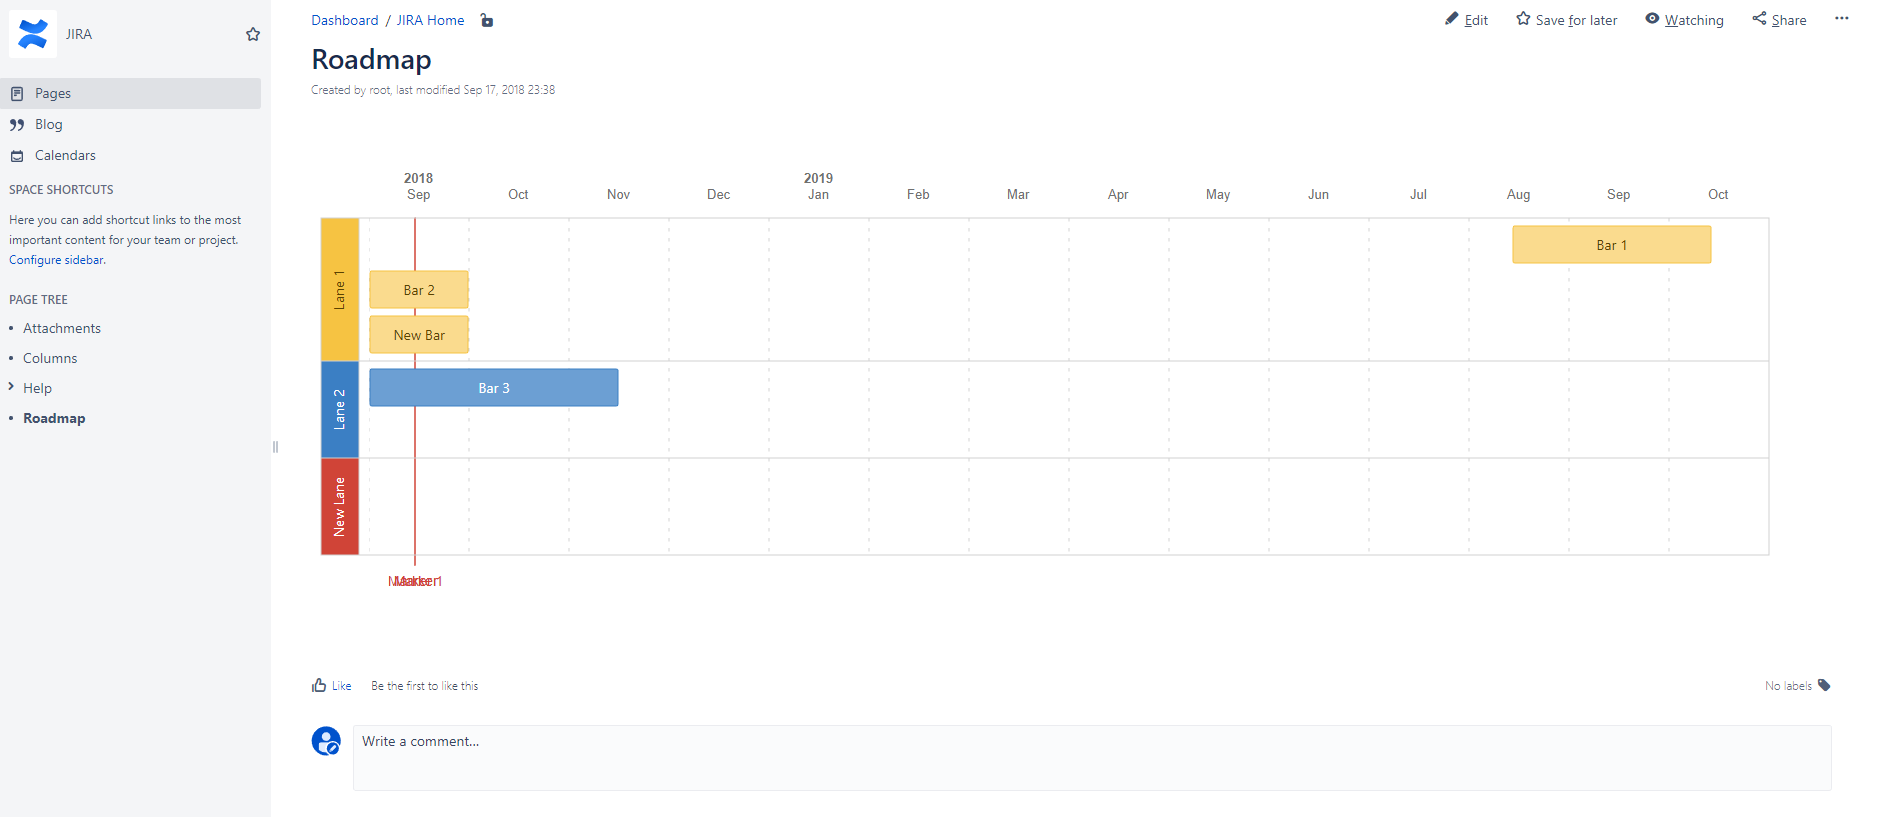Viewport: 1889px width, 817px height.
Task: Click the Confluence space logo
Action: [x=33, y=33]
